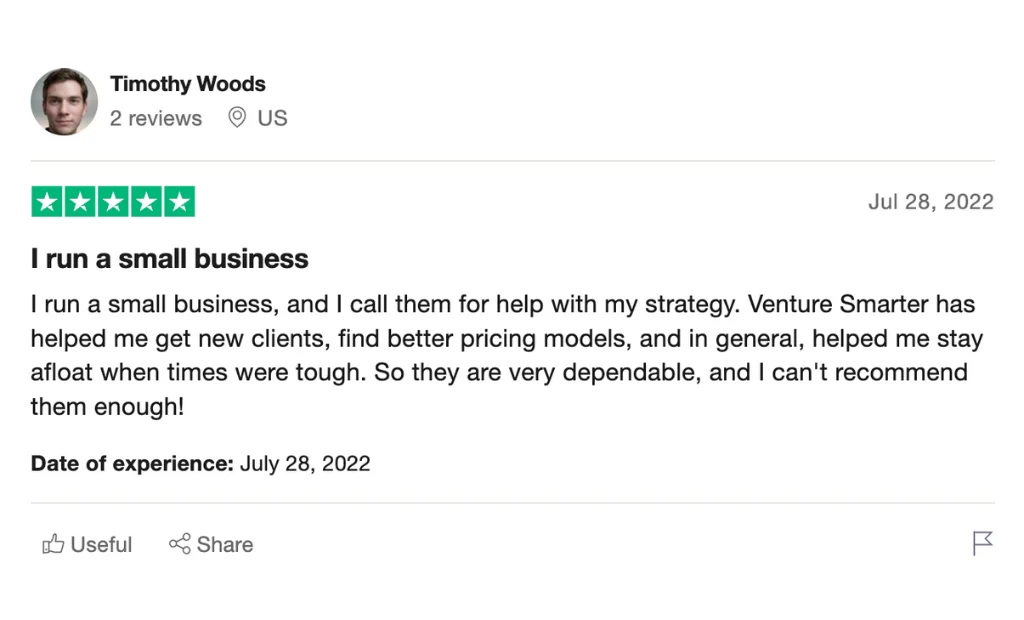Image resolution: width=1024 pixels, height=620 pixels.
Task: Select the first green rating star
Action: coord(45,201)
